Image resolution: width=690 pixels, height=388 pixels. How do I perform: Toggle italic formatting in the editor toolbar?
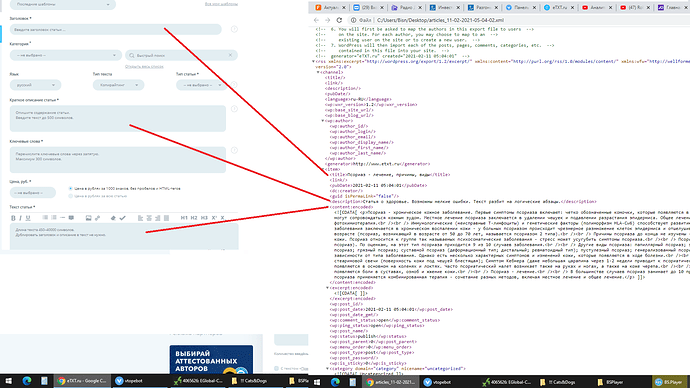[20, 218]
